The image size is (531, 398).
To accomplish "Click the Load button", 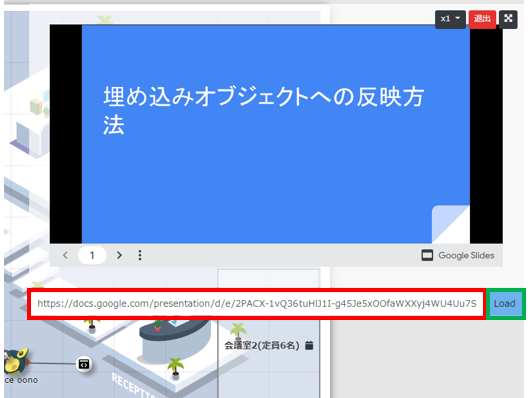I will (505, 303).
